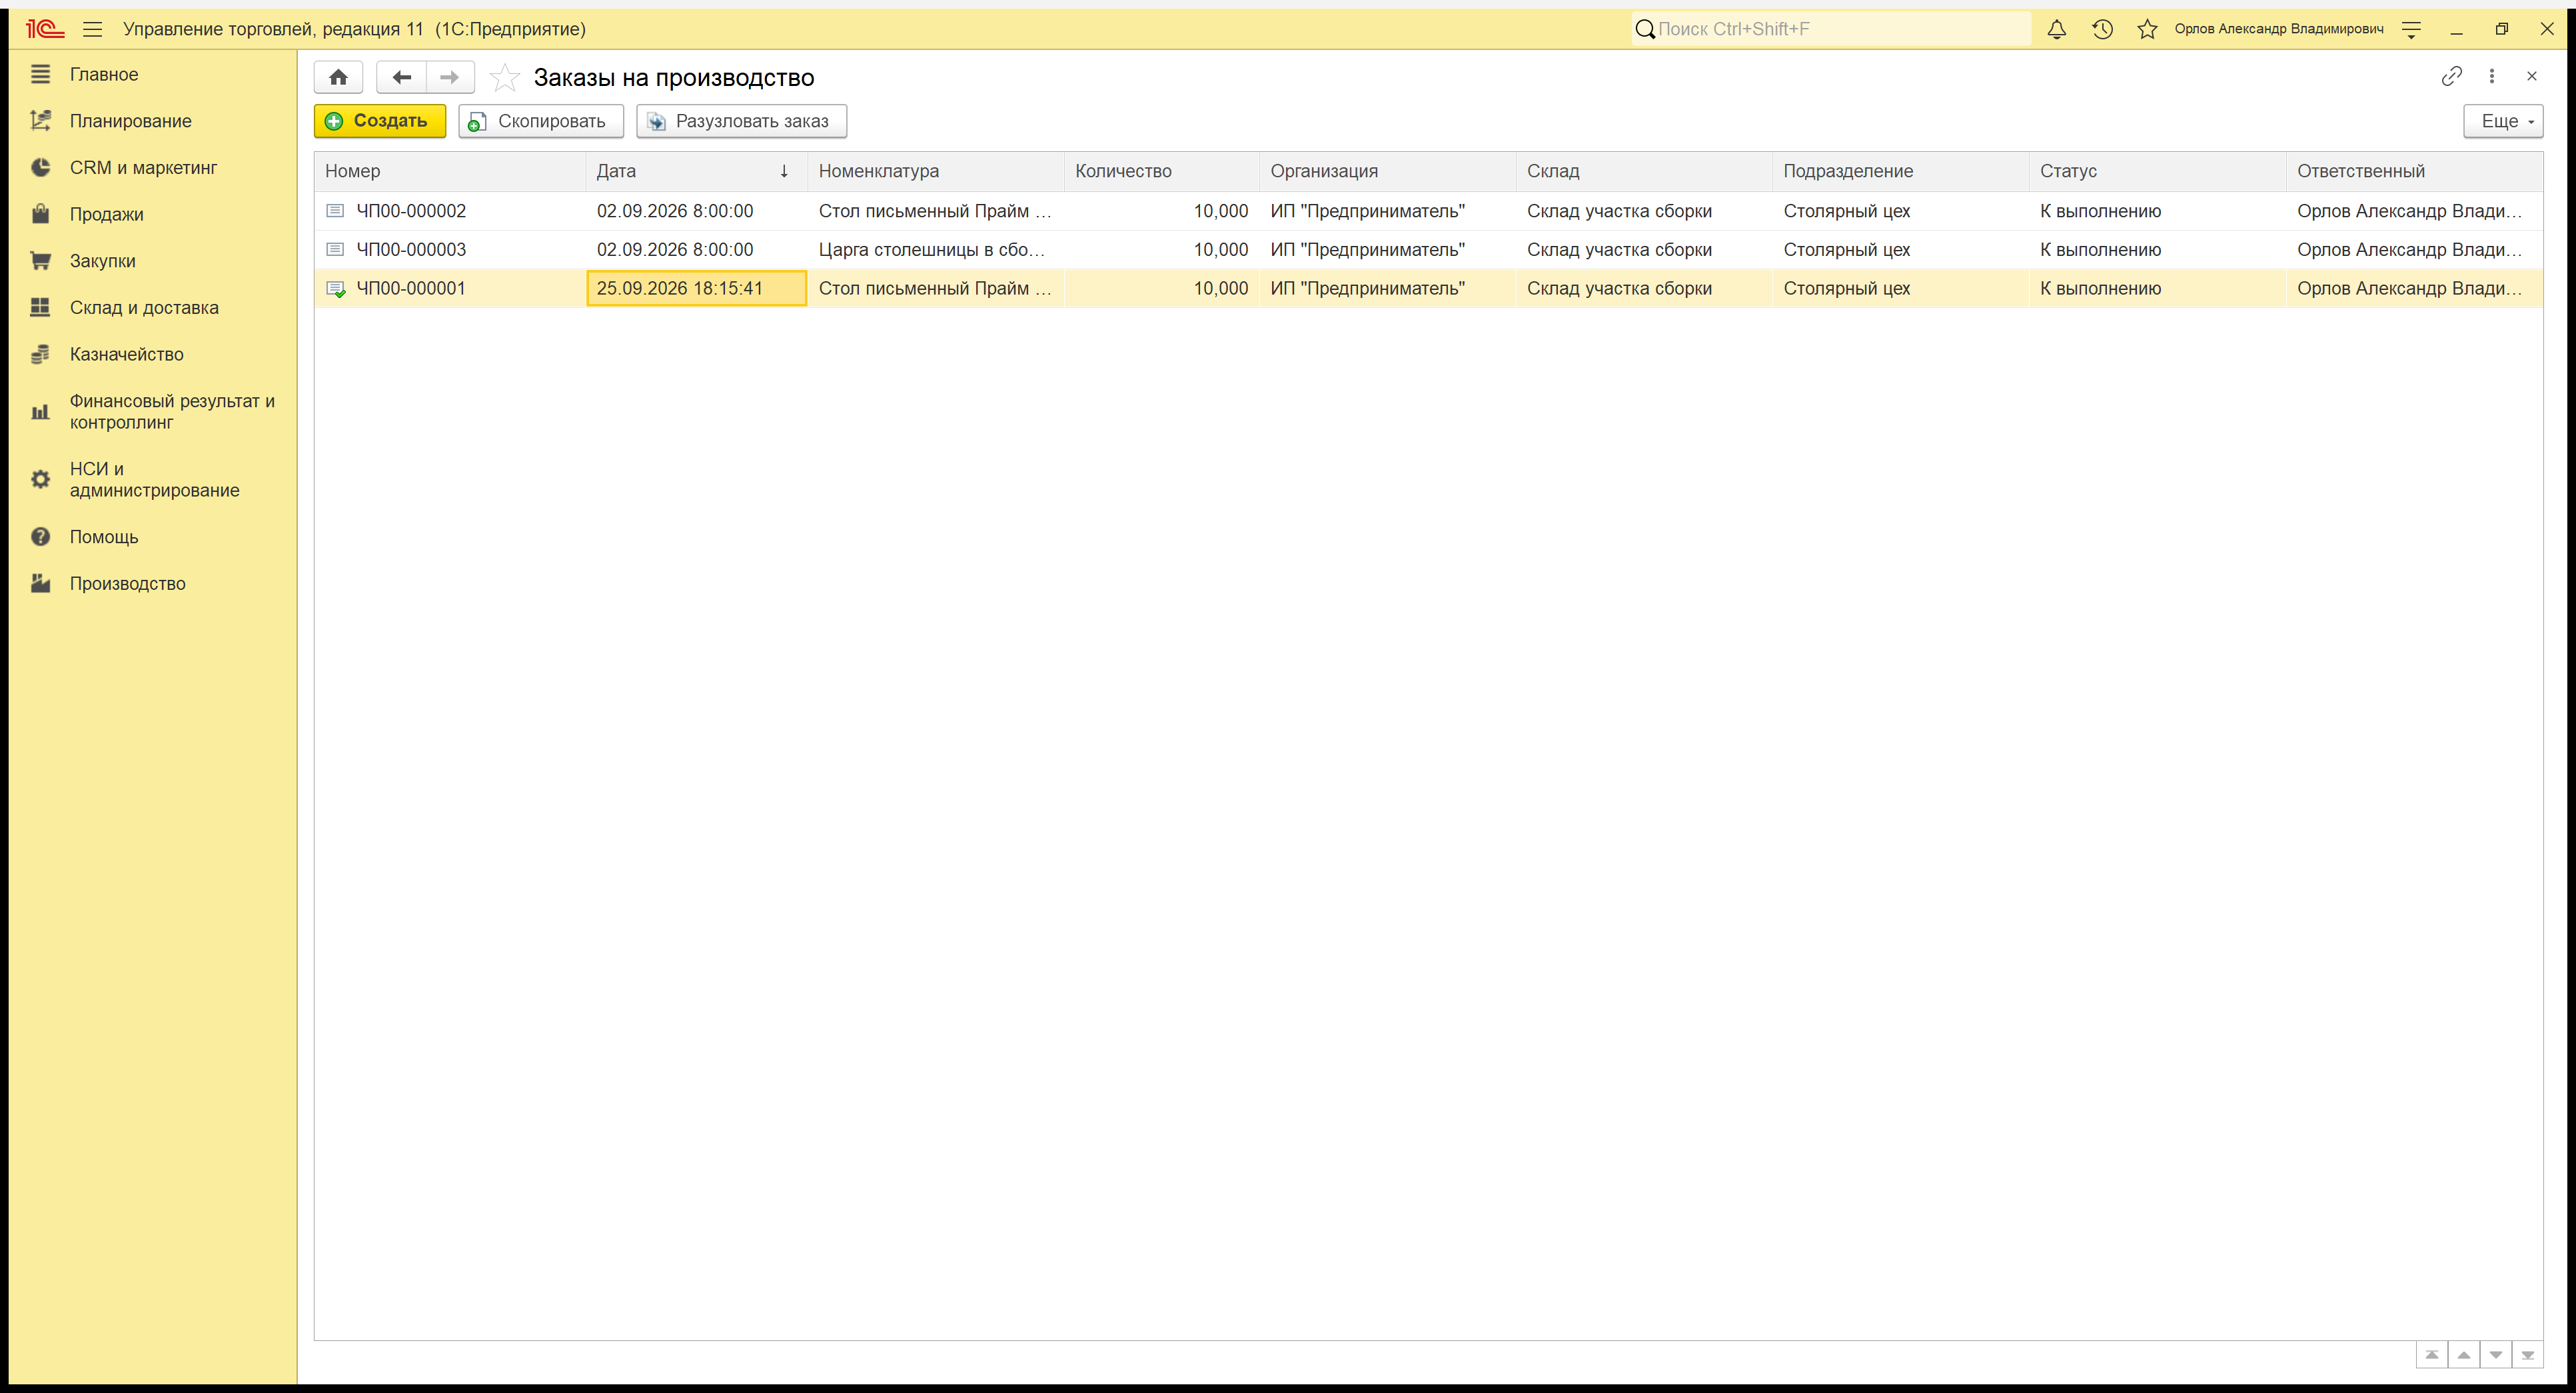Viewport: 2576px width, 1393px height.
Task: Navigate back with the left arrow
Action: 401,77
